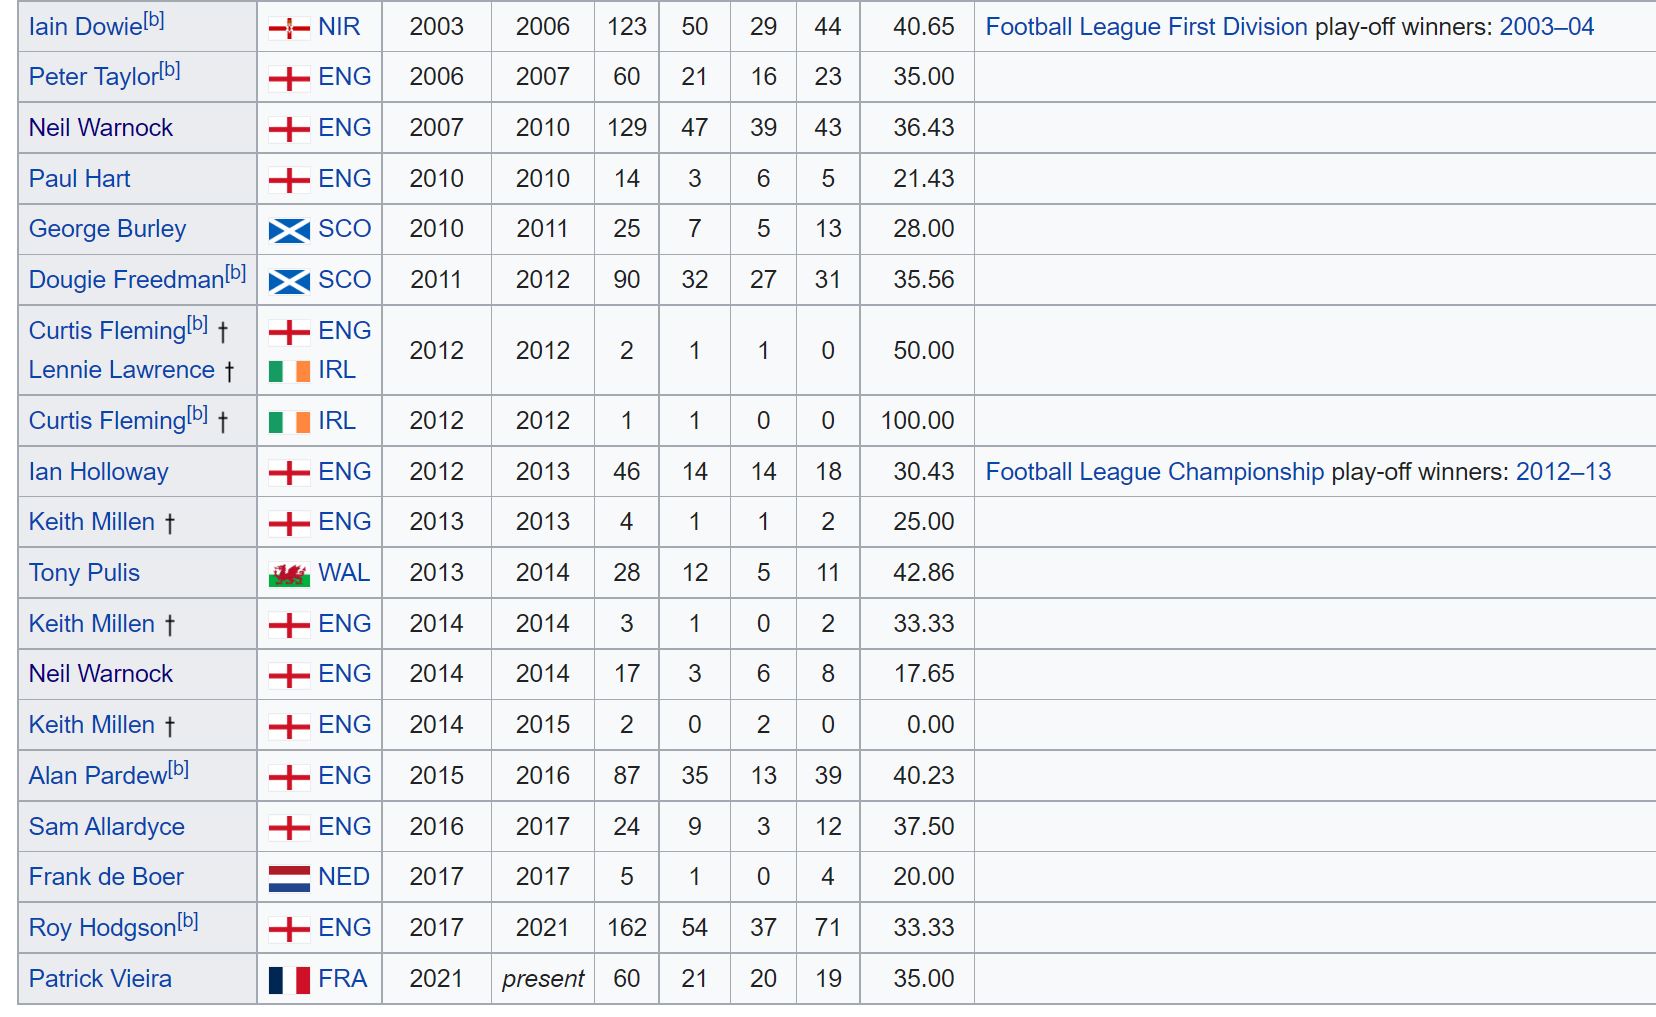Click the Netherlands flag for Frank de Boer
The height and width of the screenshot is (1017, 1656).
pyautogui.click(x=289, y=878)
